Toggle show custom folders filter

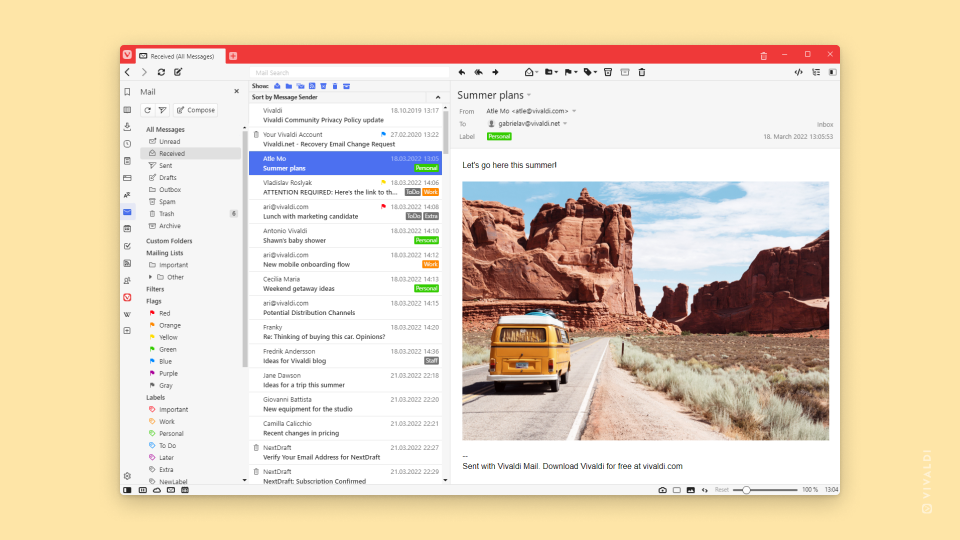(289, 86)
